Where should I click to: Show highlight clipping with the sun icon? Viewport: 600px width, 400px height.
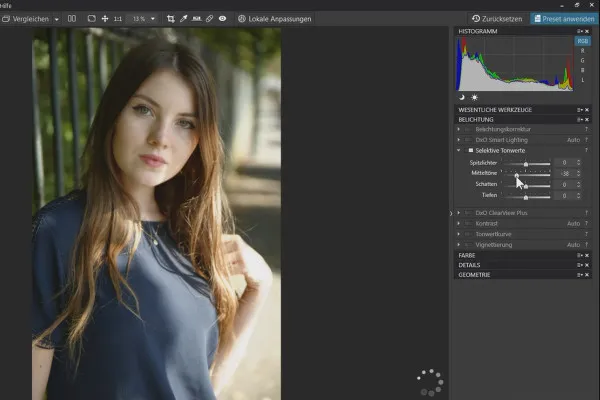pos(472,97)
